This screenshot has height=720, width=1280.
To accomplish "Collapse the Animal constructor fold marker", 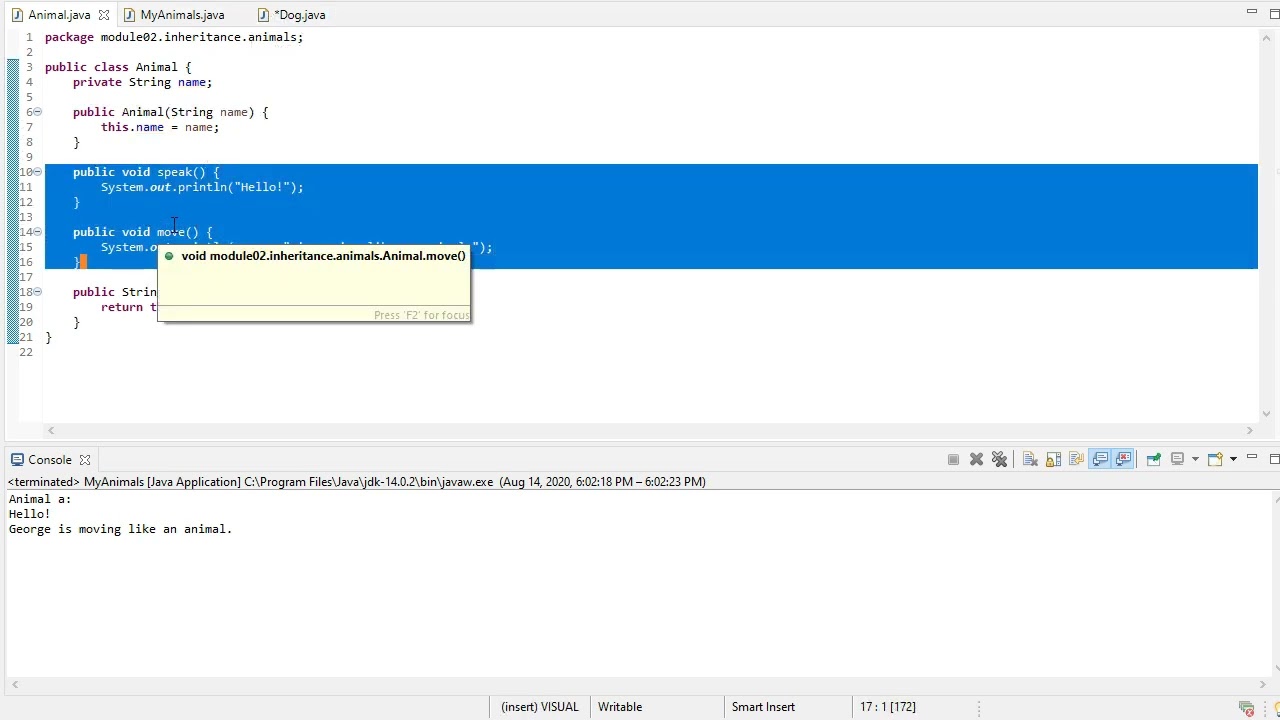I will (x=38, y=112).
